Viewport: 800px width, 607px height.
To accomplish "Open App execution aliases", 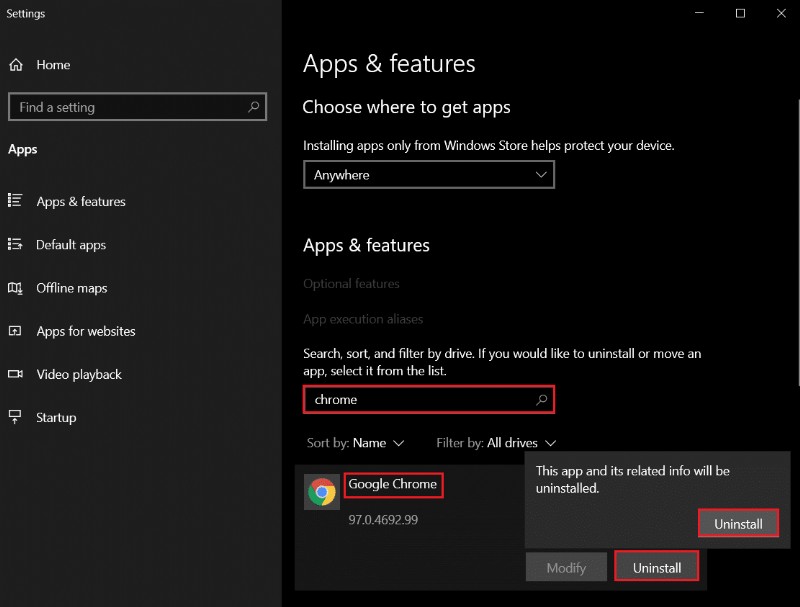I will pyautogui.click(x=364, y=318).
